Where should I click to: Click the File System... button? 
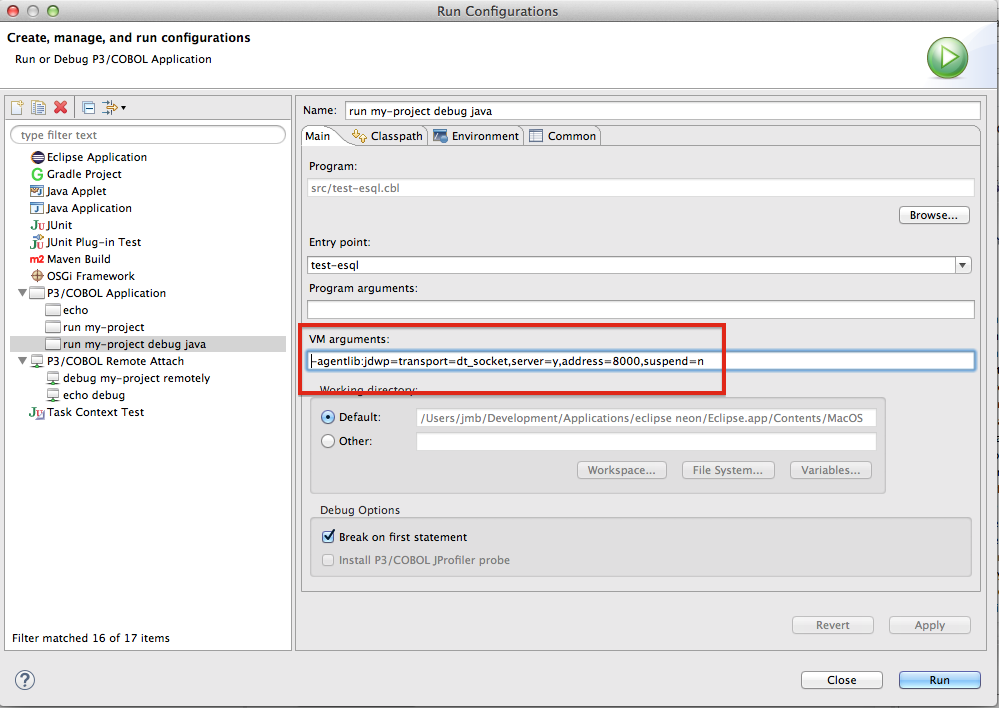(728, 470)
